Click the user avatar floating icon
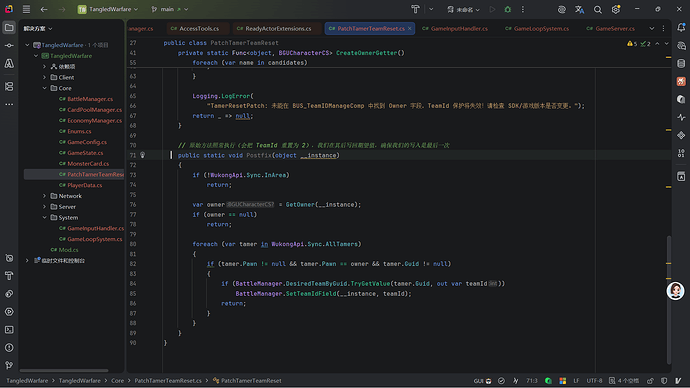Image resolution: width=690 pixels, height=388 pixels. point(675,291)
